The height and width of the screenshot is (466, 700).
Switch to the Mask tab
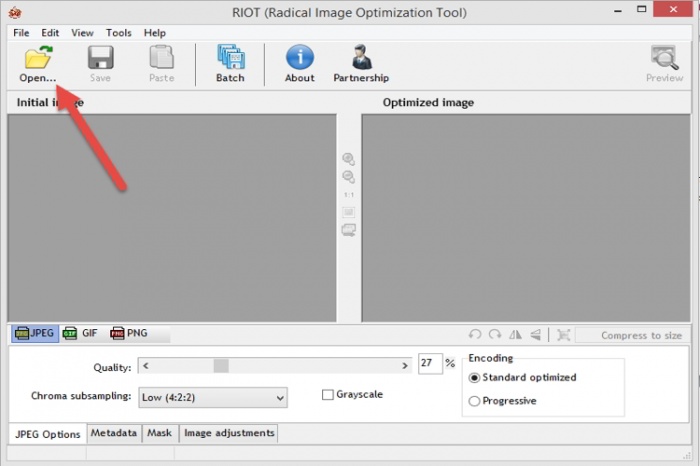click(159, 433)
